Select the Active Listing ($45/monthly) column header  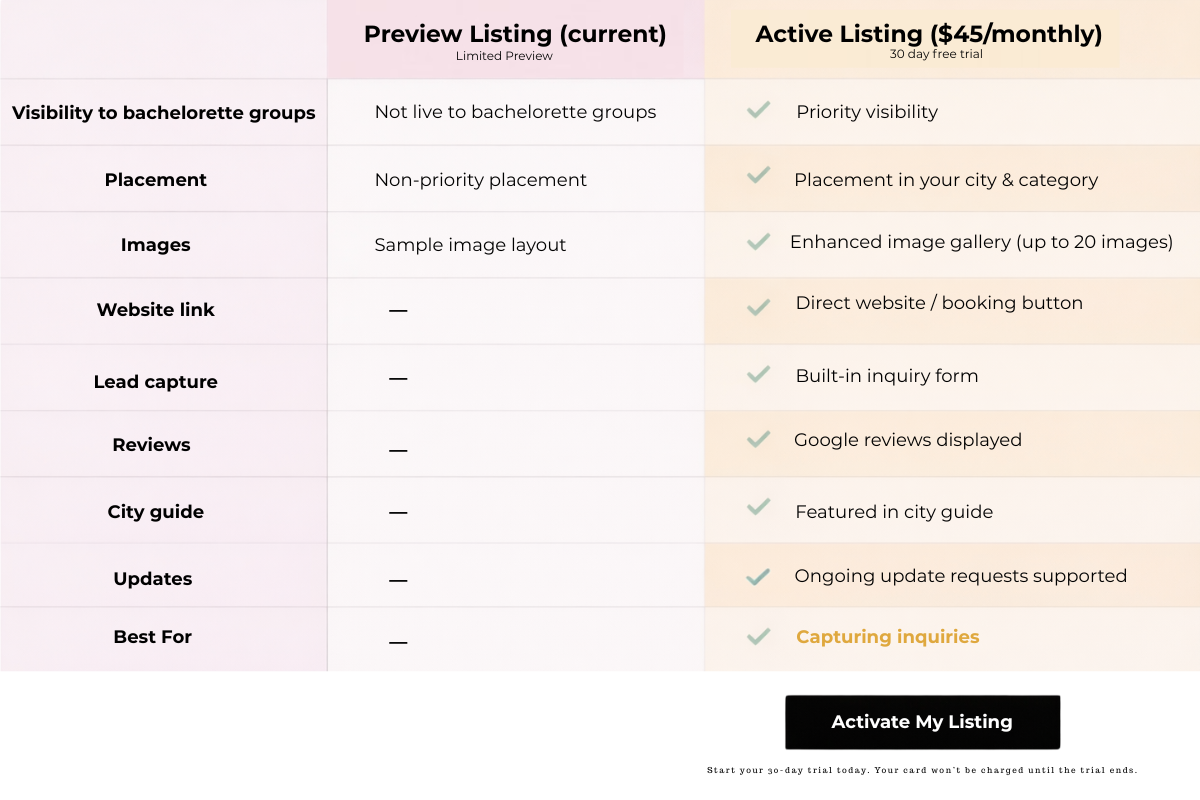point(929,34)
